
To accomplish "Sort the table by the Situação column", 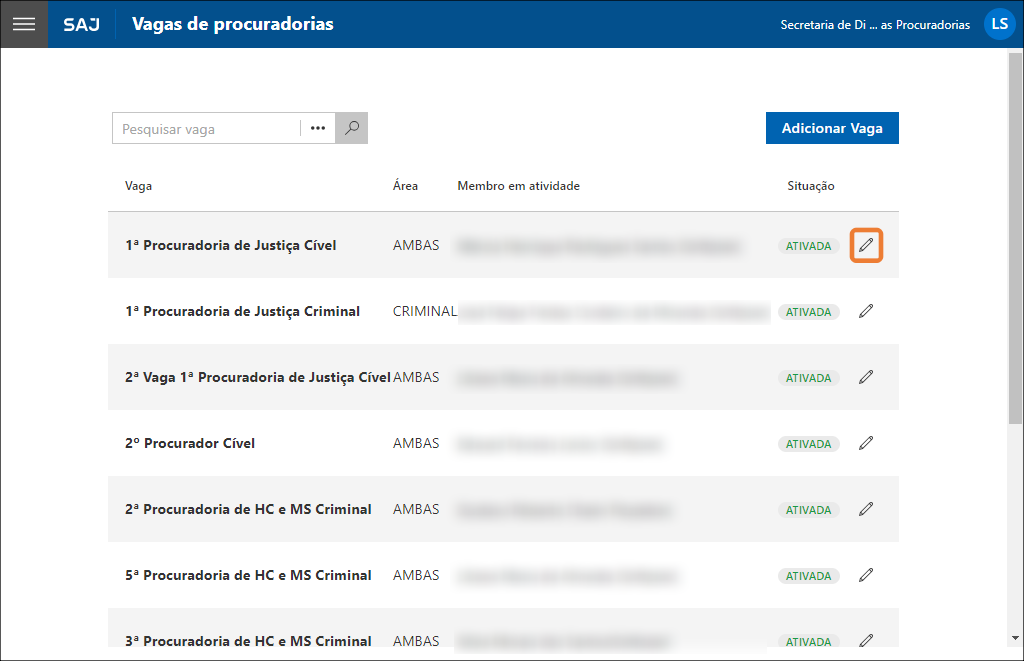I will pos(810,186).
